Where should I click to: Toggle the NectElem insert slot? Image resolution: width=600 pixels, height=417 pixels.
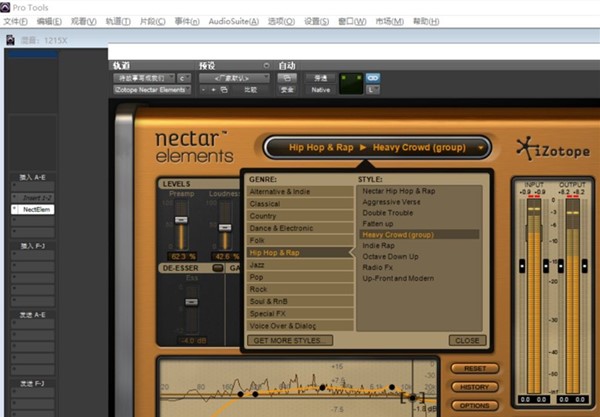33,209
